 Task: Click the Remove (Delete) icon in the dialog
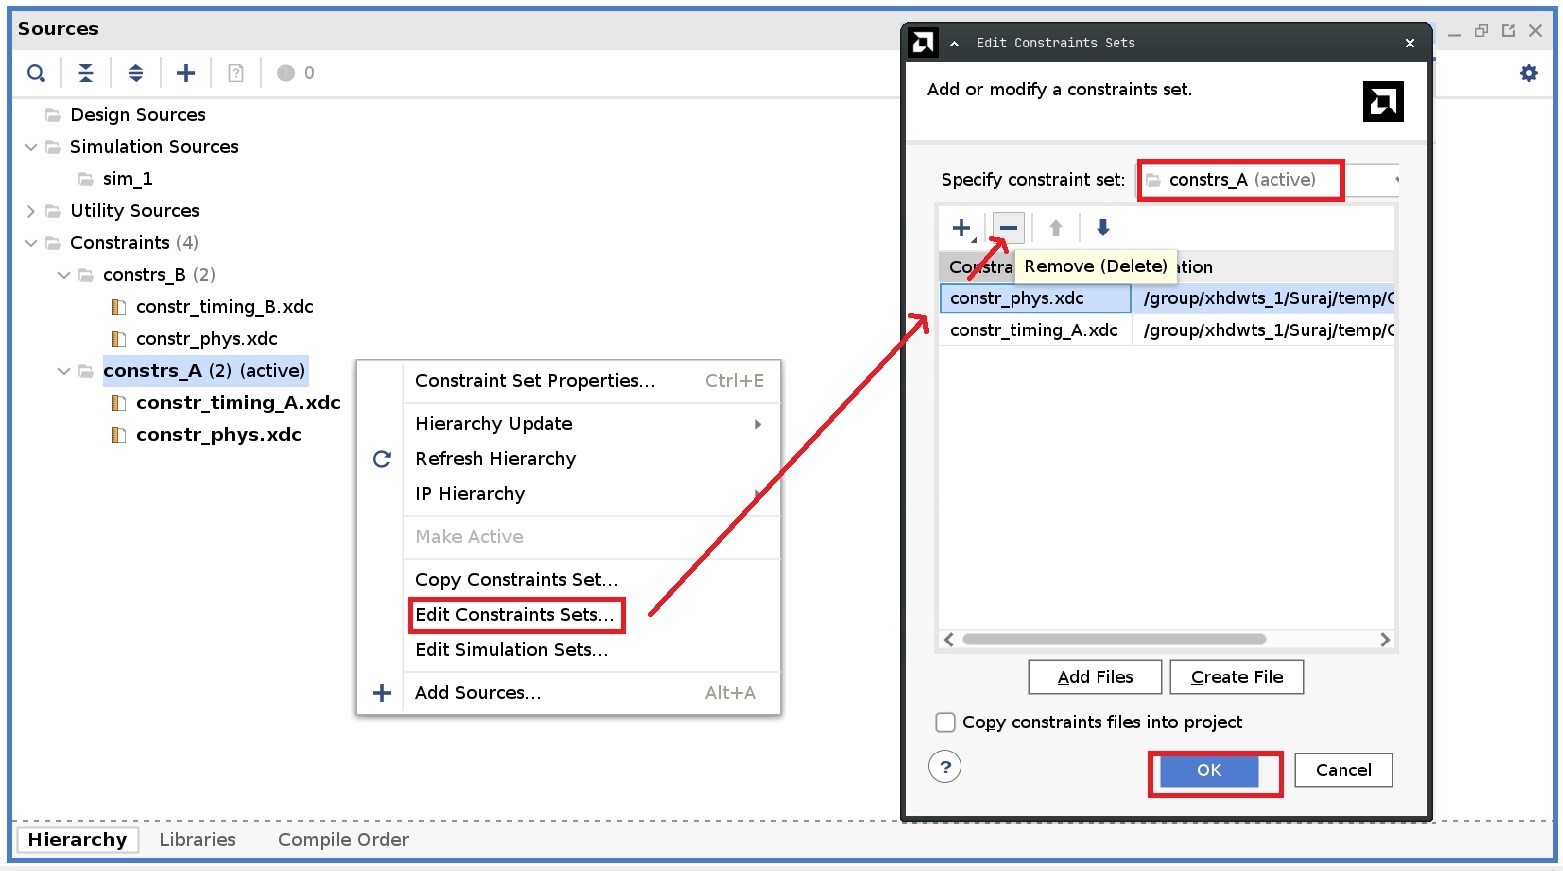pyautogui.click(x=1008, y=227)
